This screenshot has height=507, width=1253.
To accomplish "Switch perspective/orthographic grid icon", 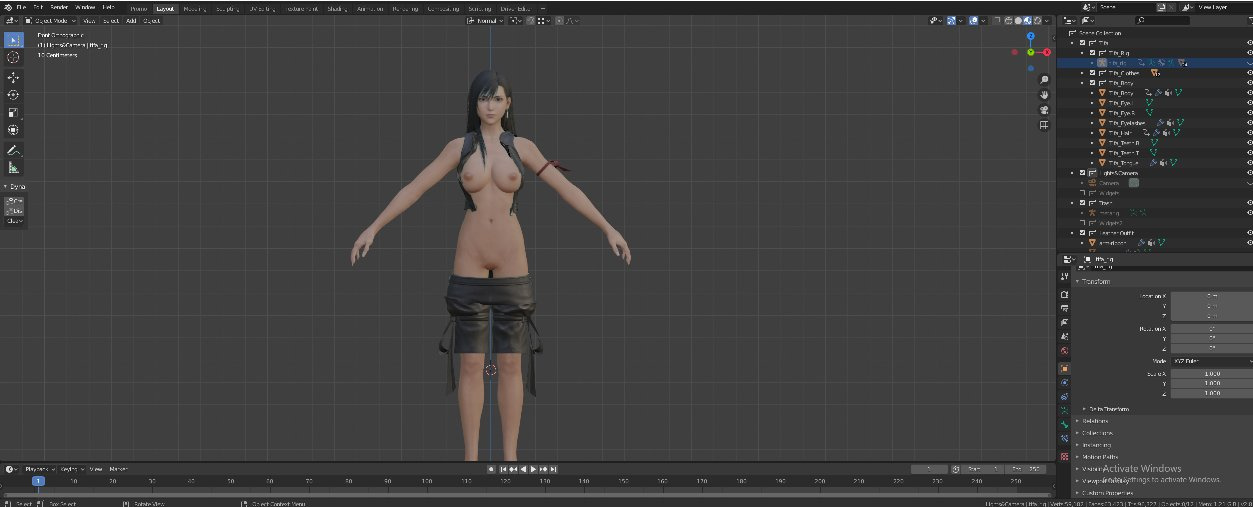I will pyautogui.click(x=1044, y=125).
